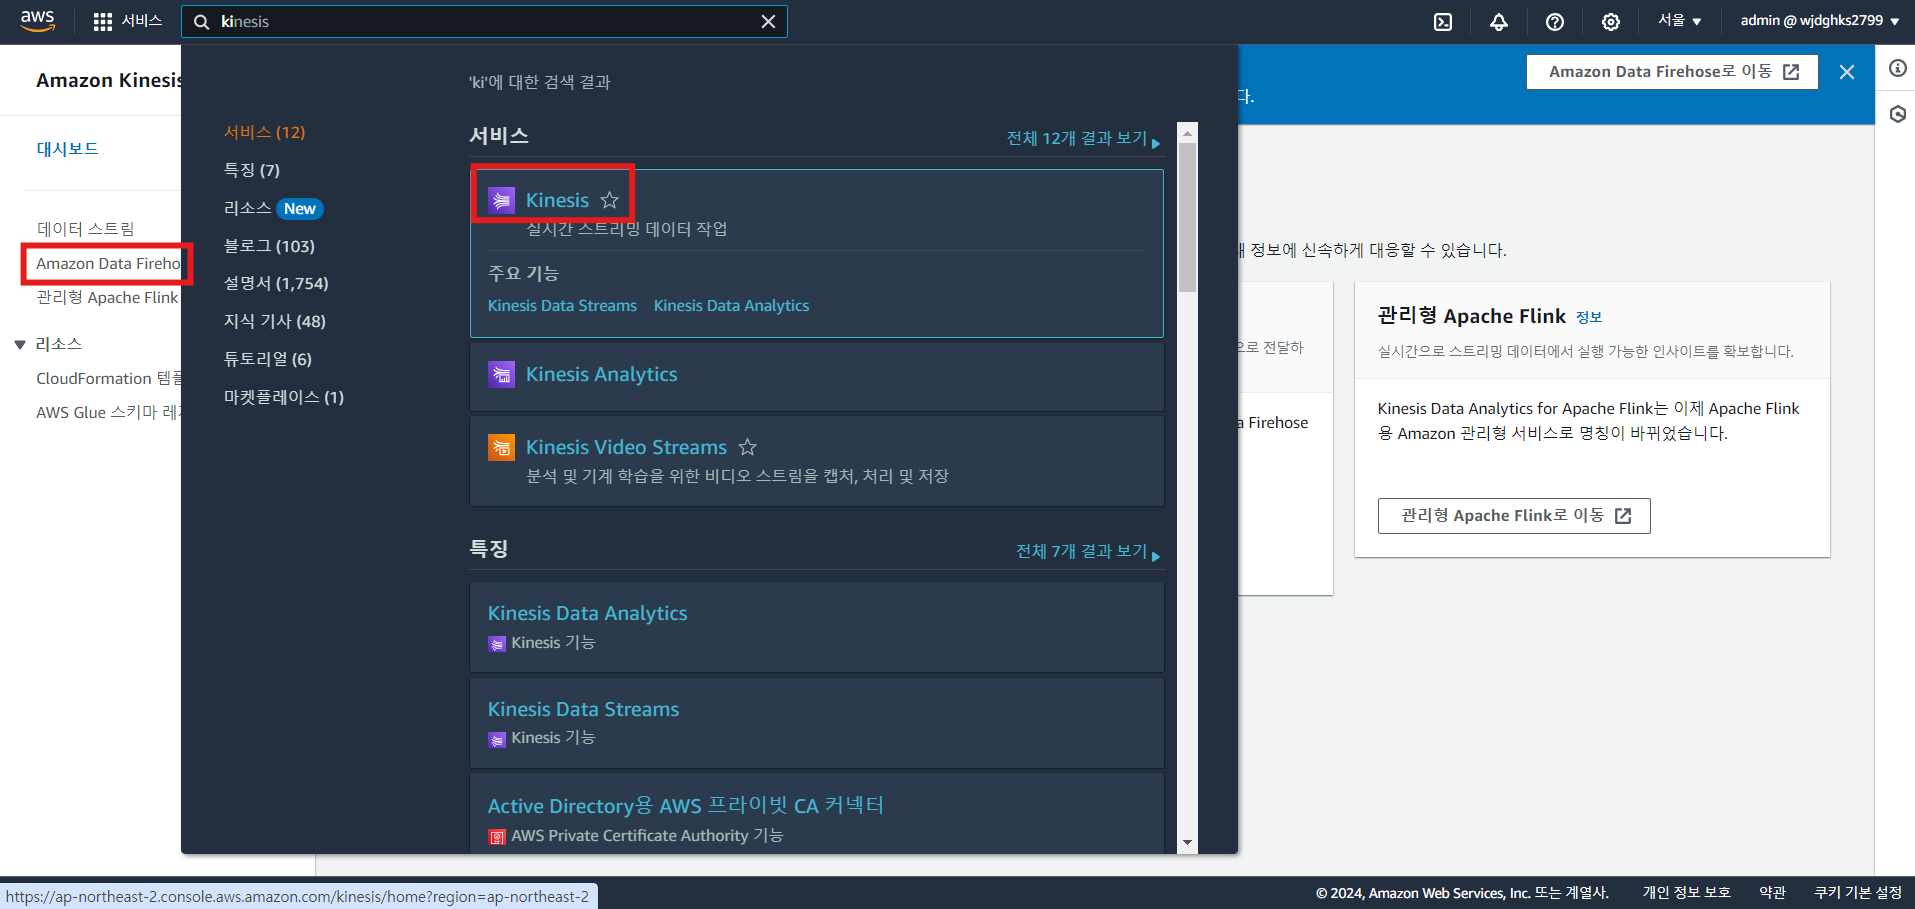This screenshot has width=1915, height=909.
Task: Open 개인 정보 보호 footer link
Action: tap(1686, 893)
